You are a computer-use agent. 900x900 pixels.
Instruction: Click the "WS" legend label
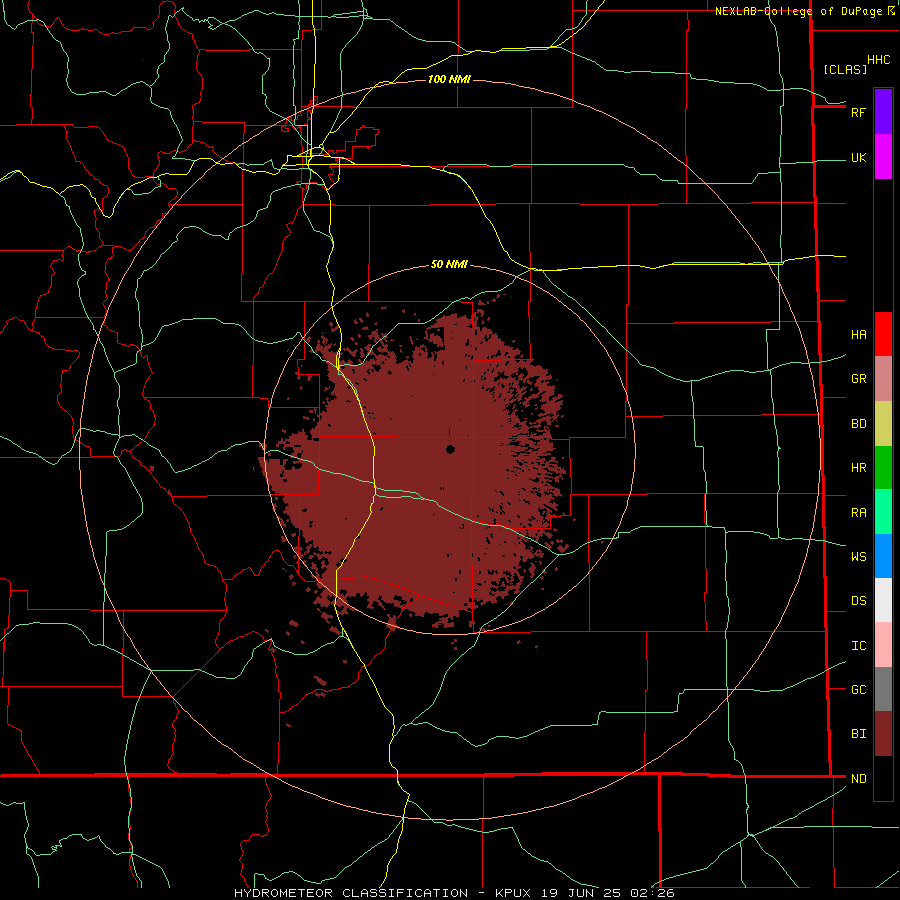[859, 557]
